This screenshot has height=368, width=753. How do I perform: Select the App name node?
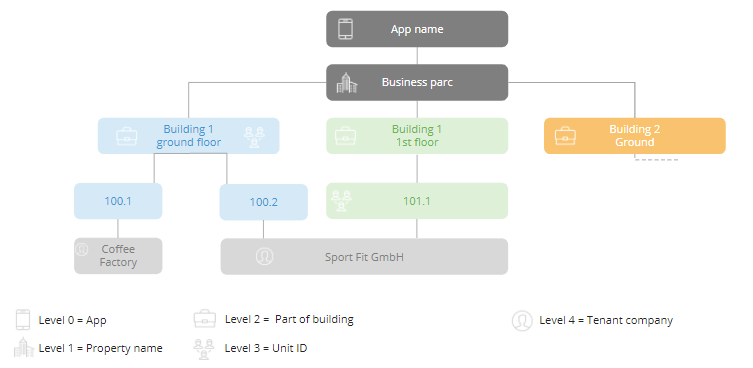(417, 29)
